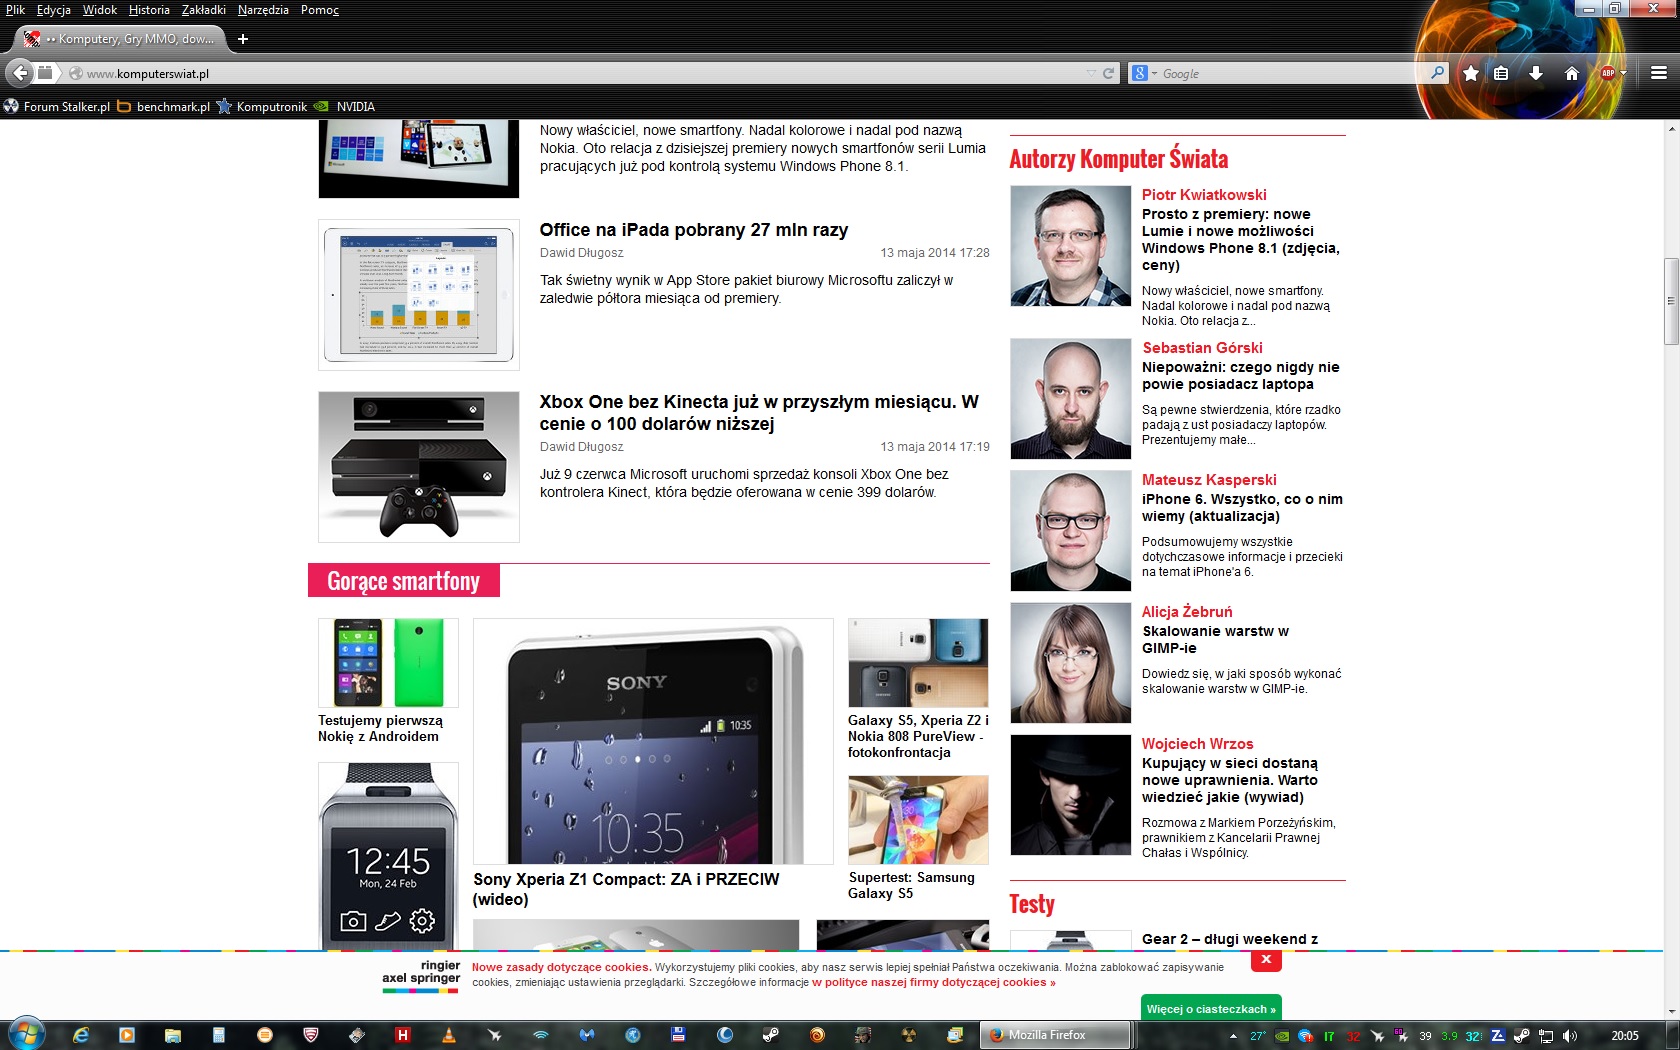Expand the Adblock Plus dropdown arrow

pyautogui.click(x=1624, y=73)
